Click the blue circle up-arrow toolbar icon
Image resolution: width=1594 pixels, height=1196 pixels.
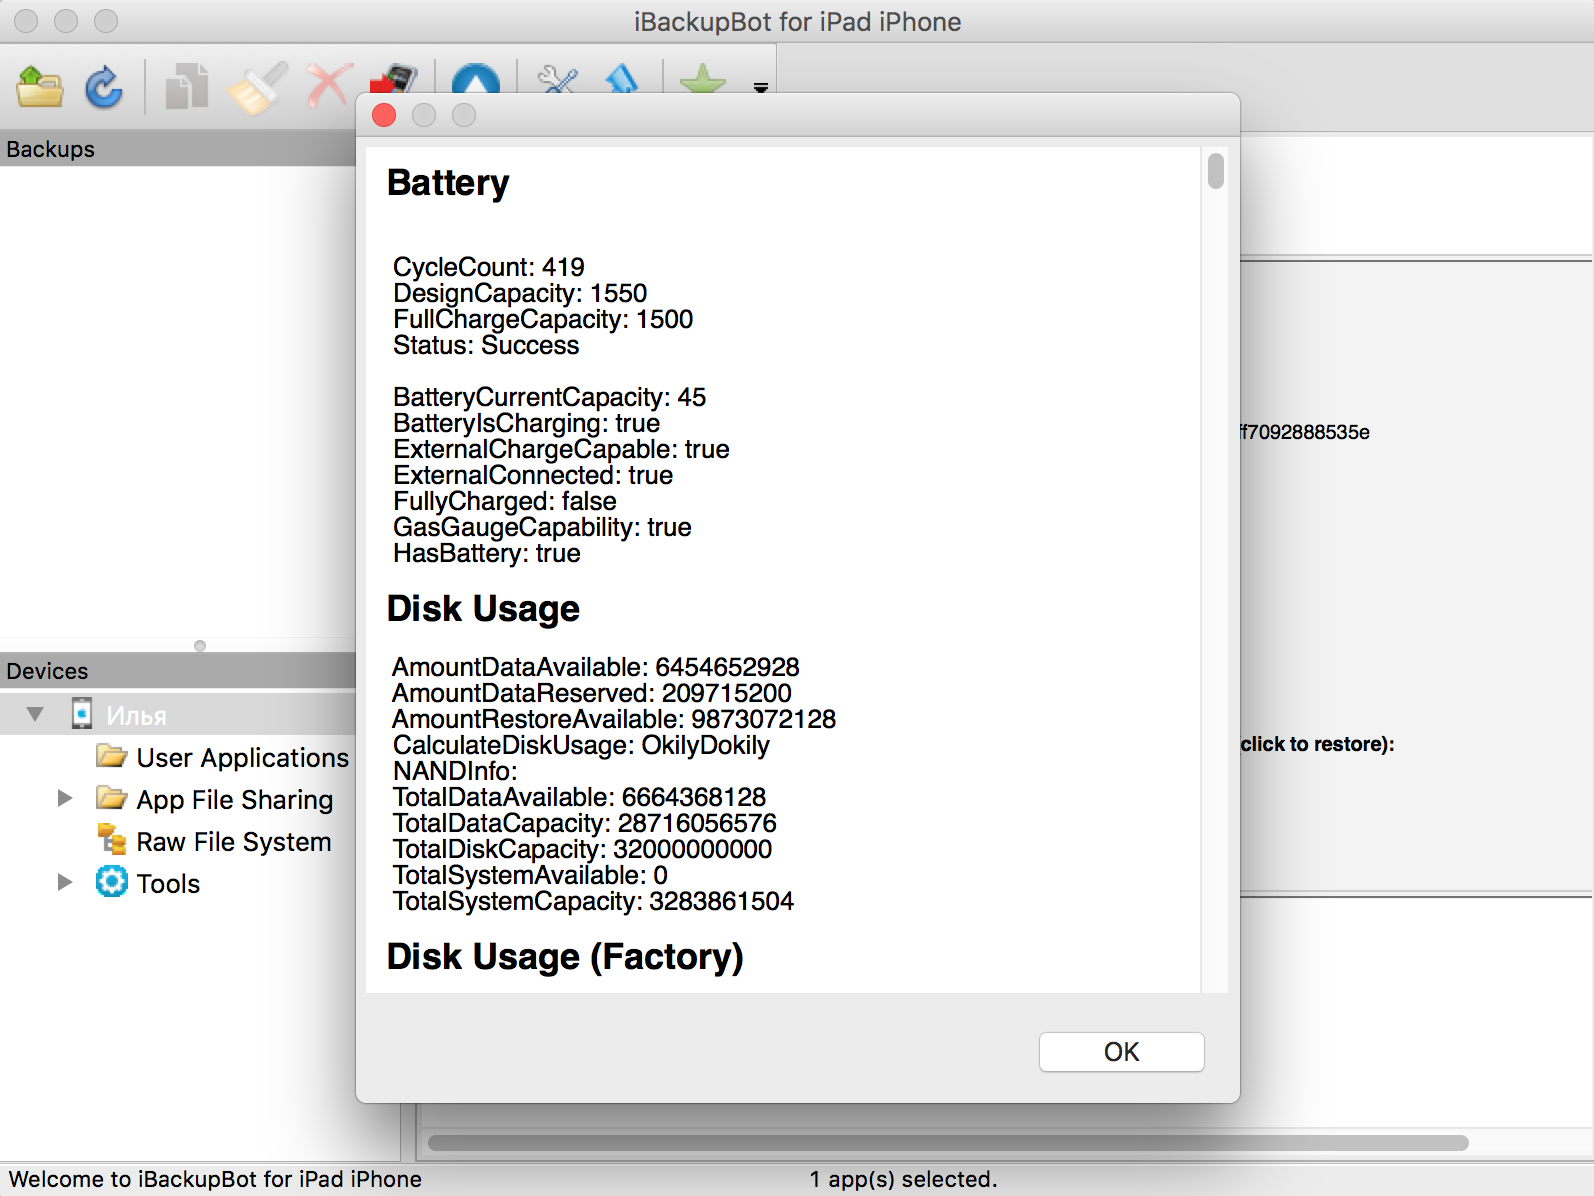point(476,78)
